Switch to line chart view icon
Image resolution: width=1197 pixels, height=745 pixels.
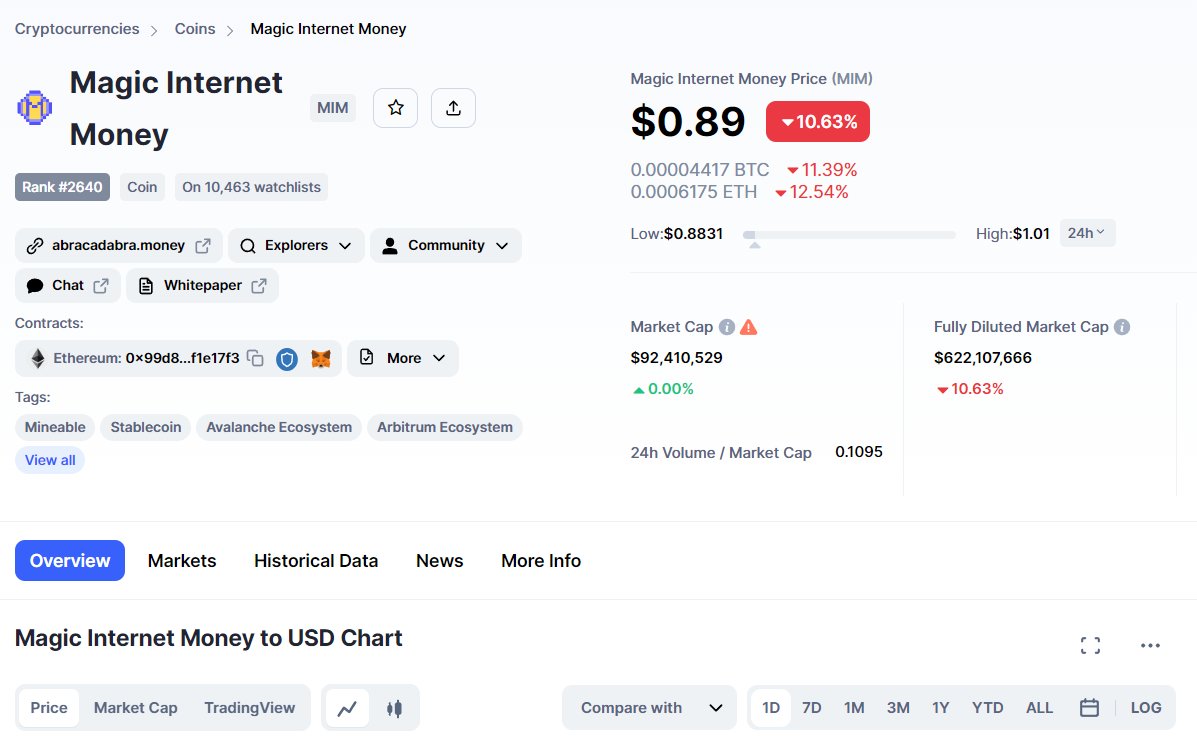tap(347, 708)
